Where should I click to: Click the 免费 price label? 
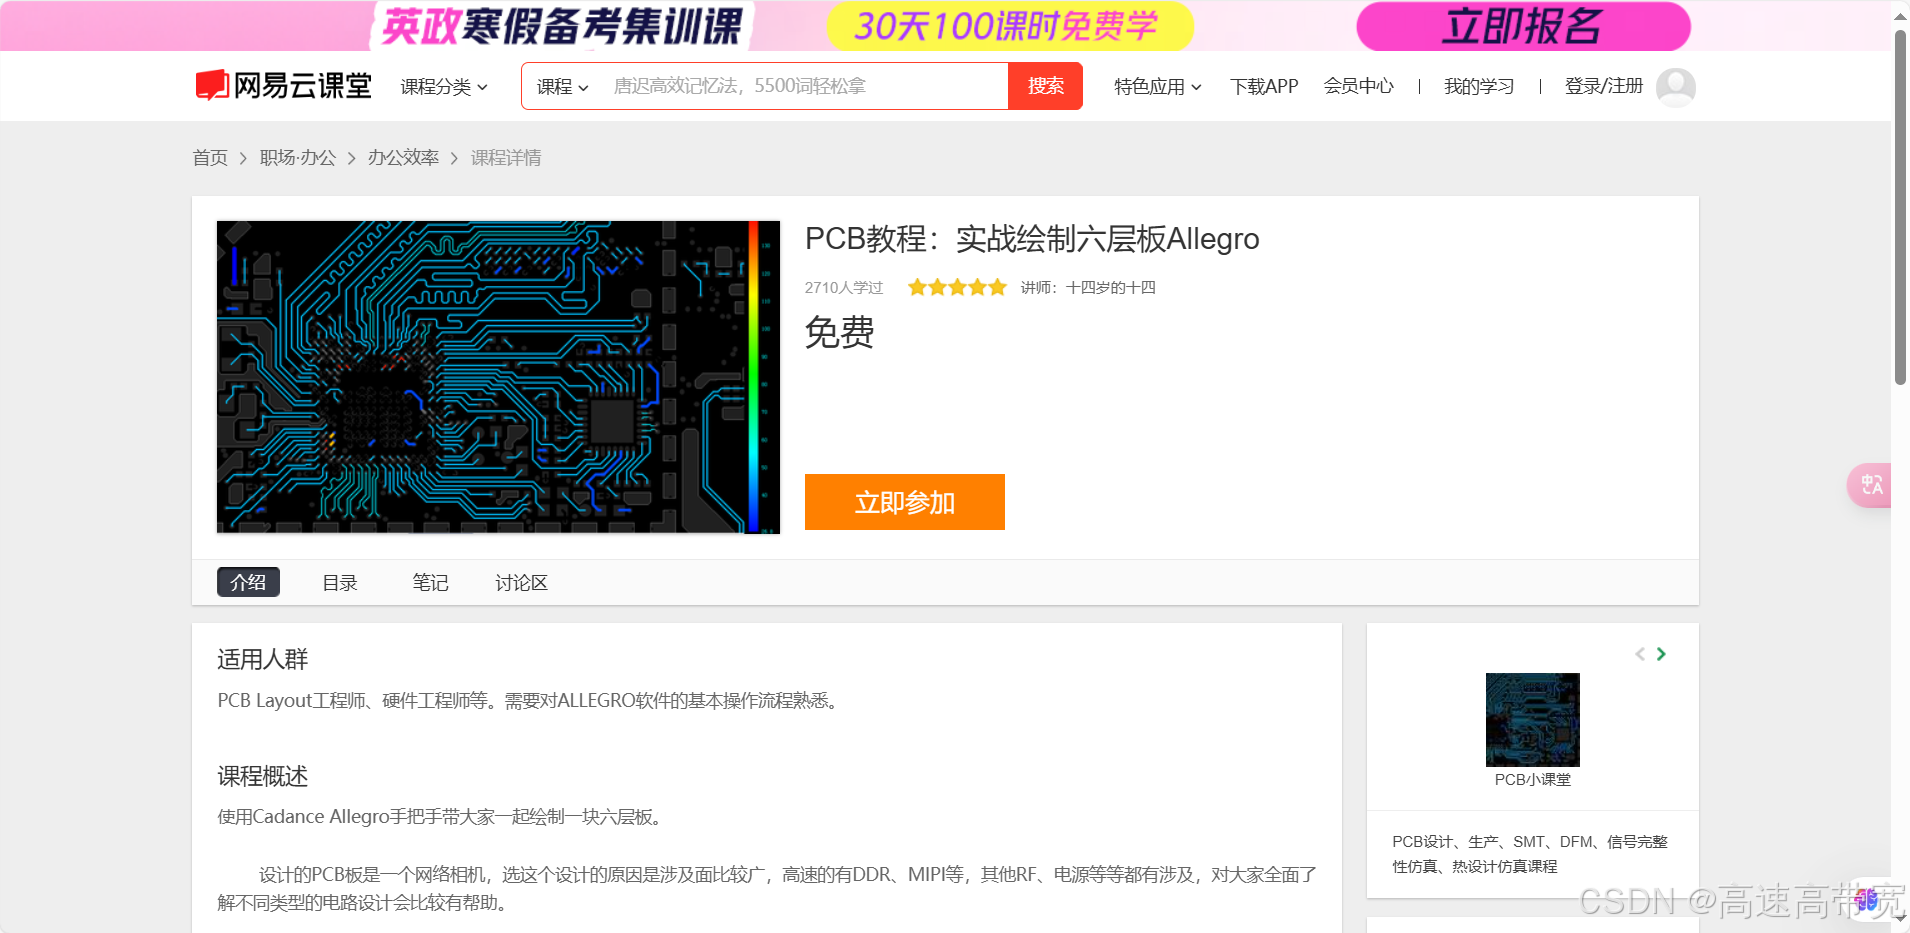(840, 333)
